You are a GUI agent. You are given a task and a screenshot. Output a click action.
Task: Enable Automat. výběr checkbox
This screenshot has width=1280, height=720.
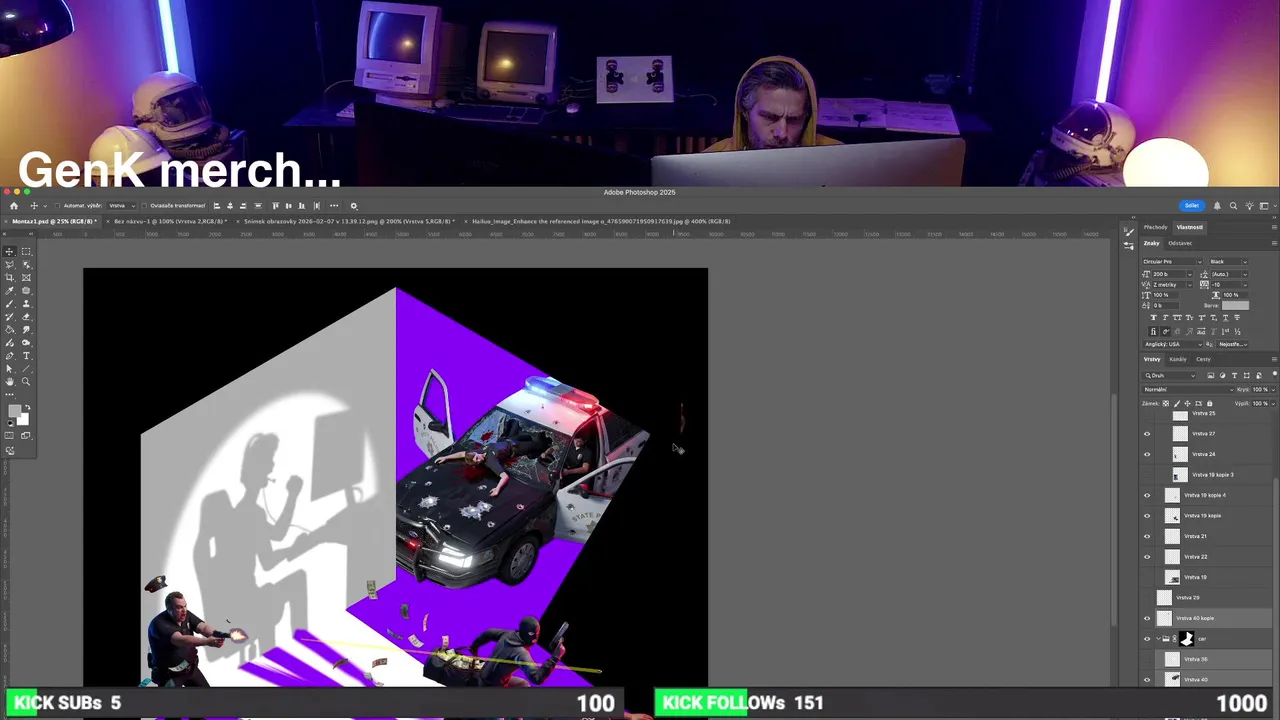coord(57,206)
